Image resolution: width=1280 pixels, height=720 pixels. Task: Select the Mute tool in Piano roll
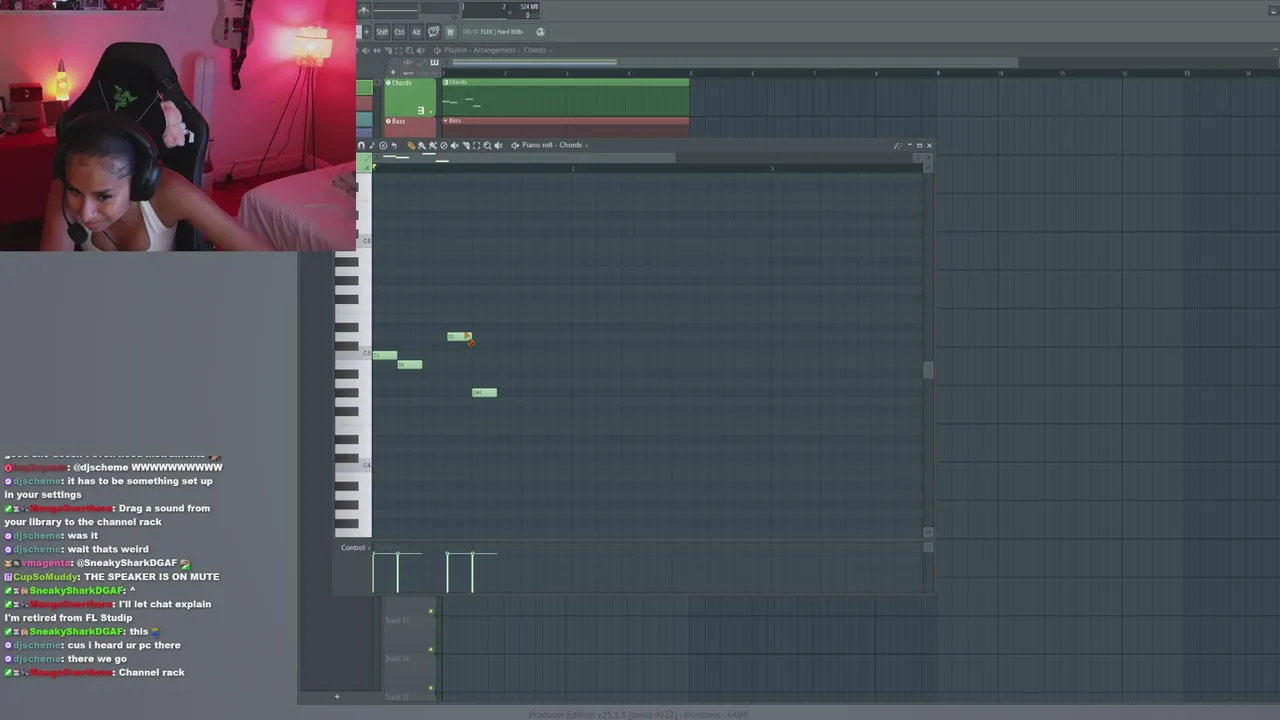[x=454, y=145]
